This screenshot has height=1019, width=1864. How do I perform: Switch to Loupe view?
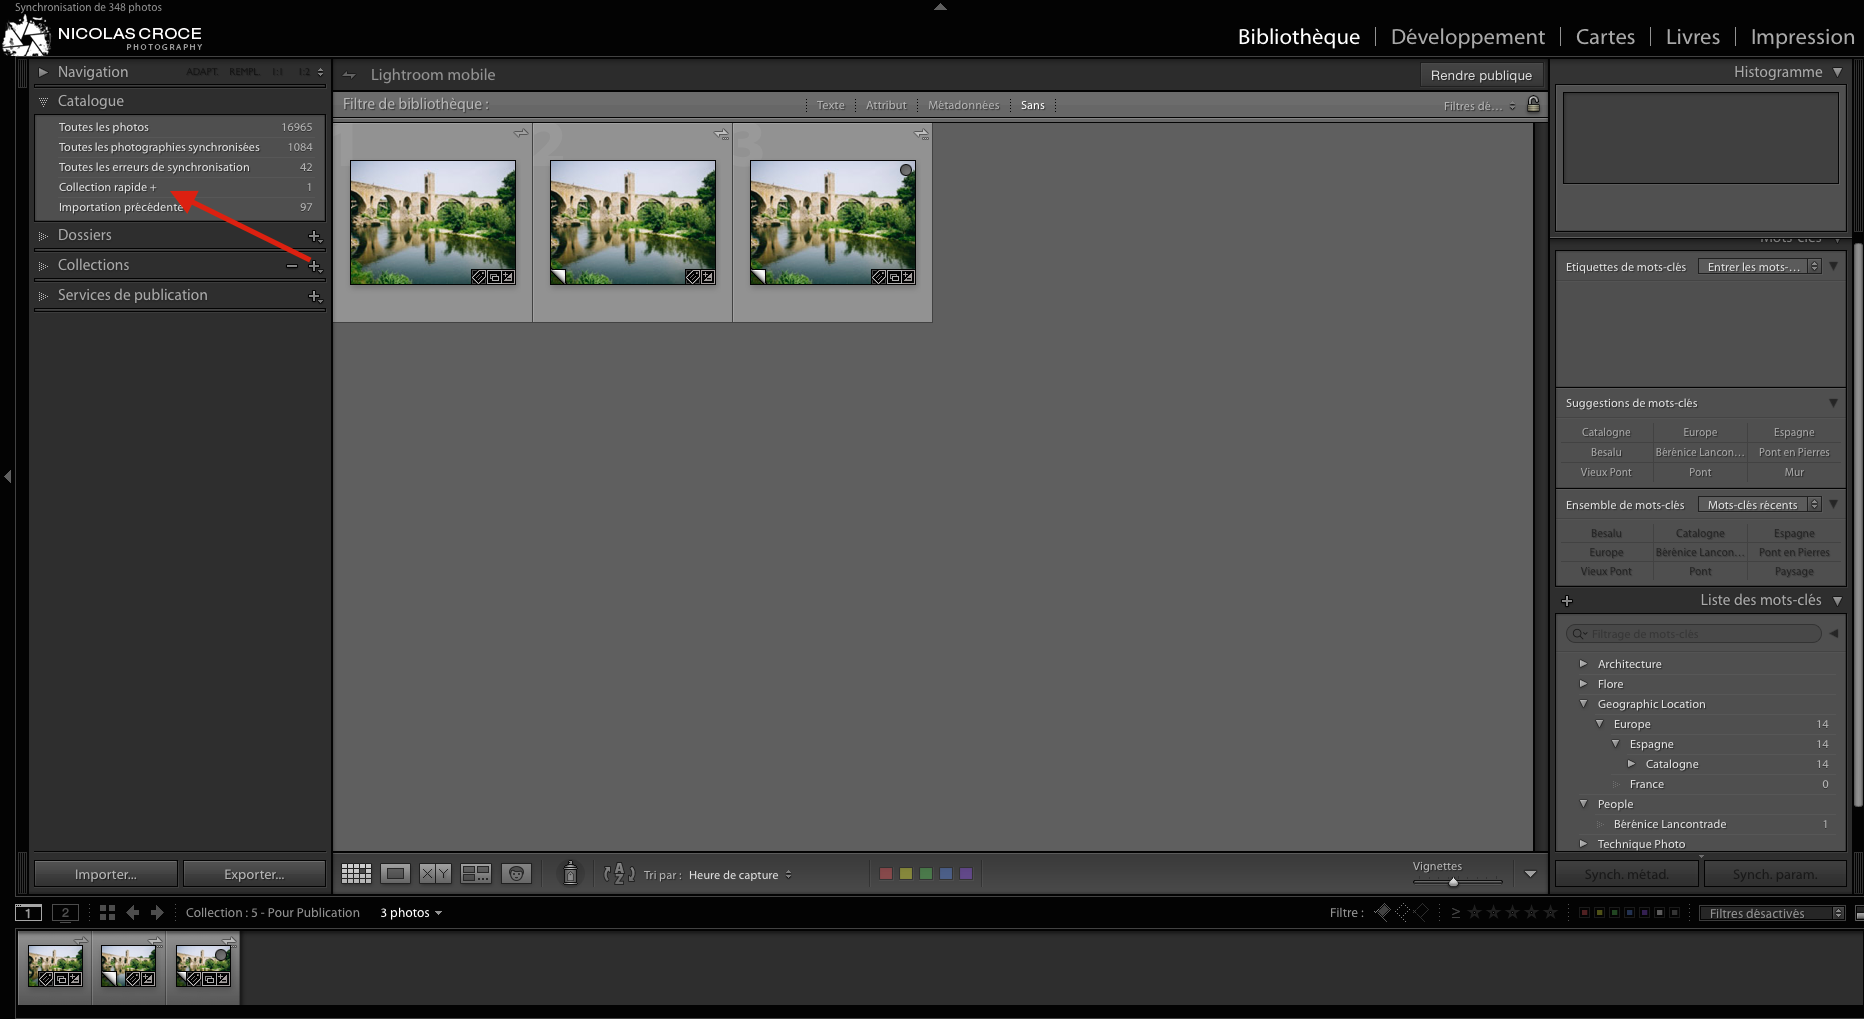click(x=395, y=873)
